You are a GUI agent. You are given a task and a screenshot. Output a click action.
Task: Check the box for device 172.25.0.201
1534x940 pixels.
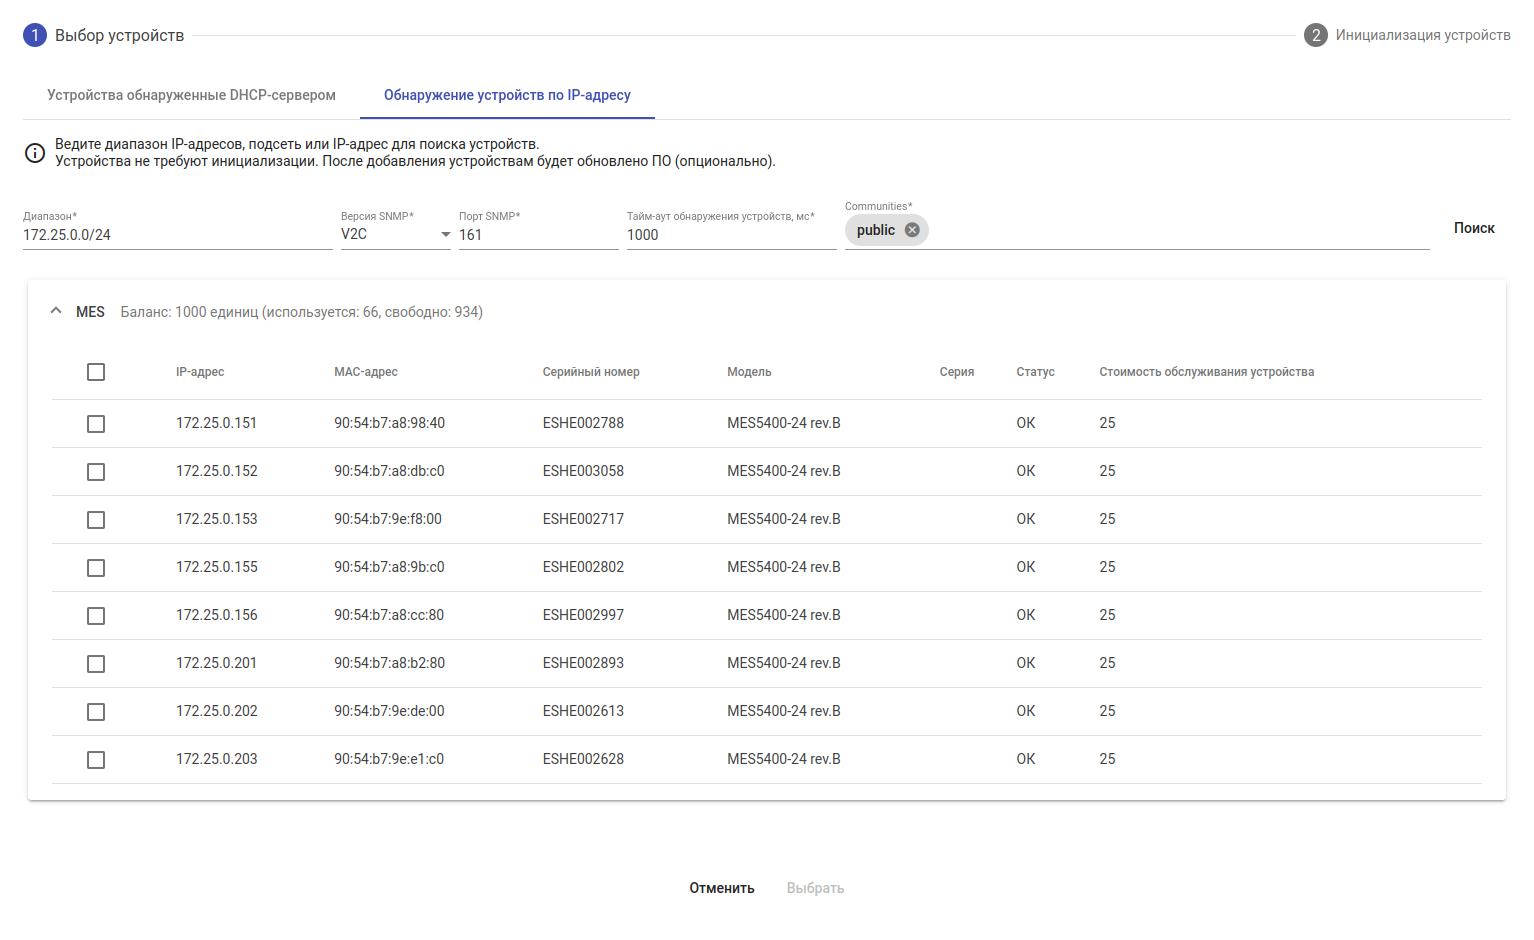coord(96,664)
